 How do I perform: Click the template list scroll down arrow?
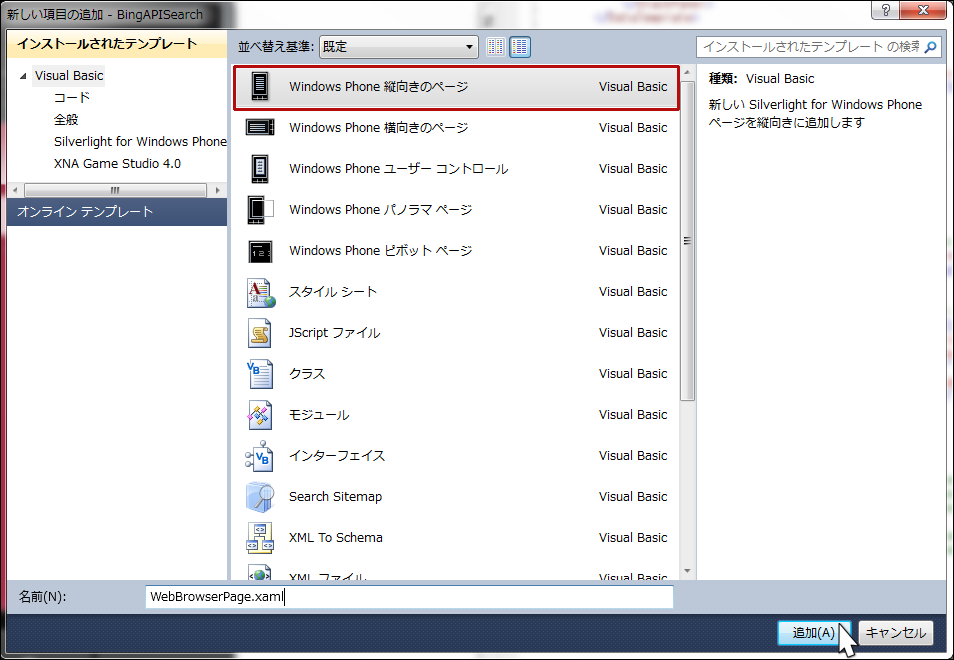click(688, 571)
